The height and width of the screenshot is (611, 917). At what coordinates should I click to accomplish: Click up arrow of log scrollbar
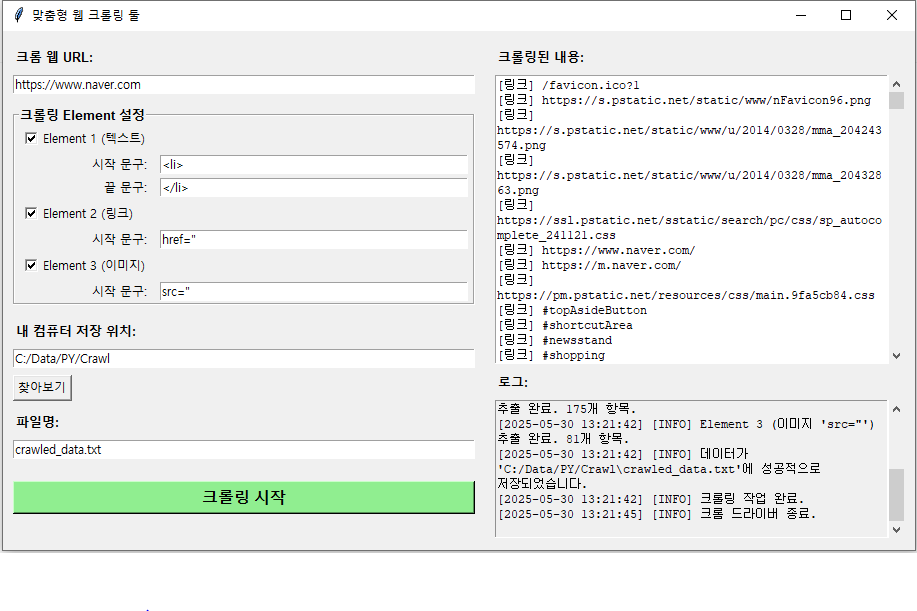(x=897, y=409)
